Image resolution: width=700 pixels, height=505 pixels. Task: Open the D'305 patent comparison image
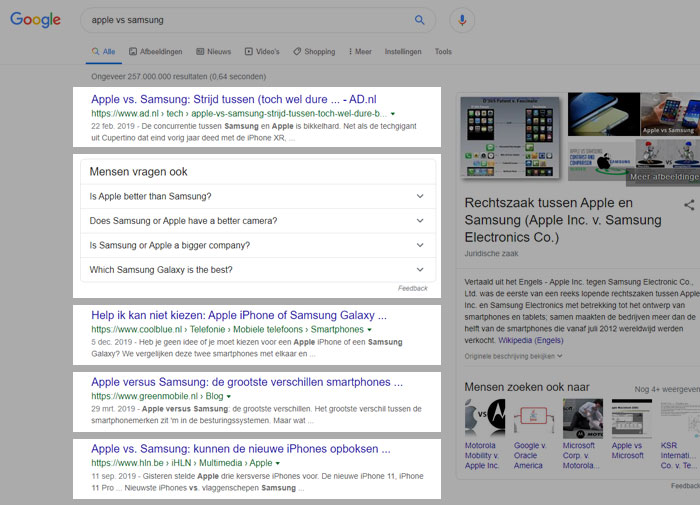(510, 137)
